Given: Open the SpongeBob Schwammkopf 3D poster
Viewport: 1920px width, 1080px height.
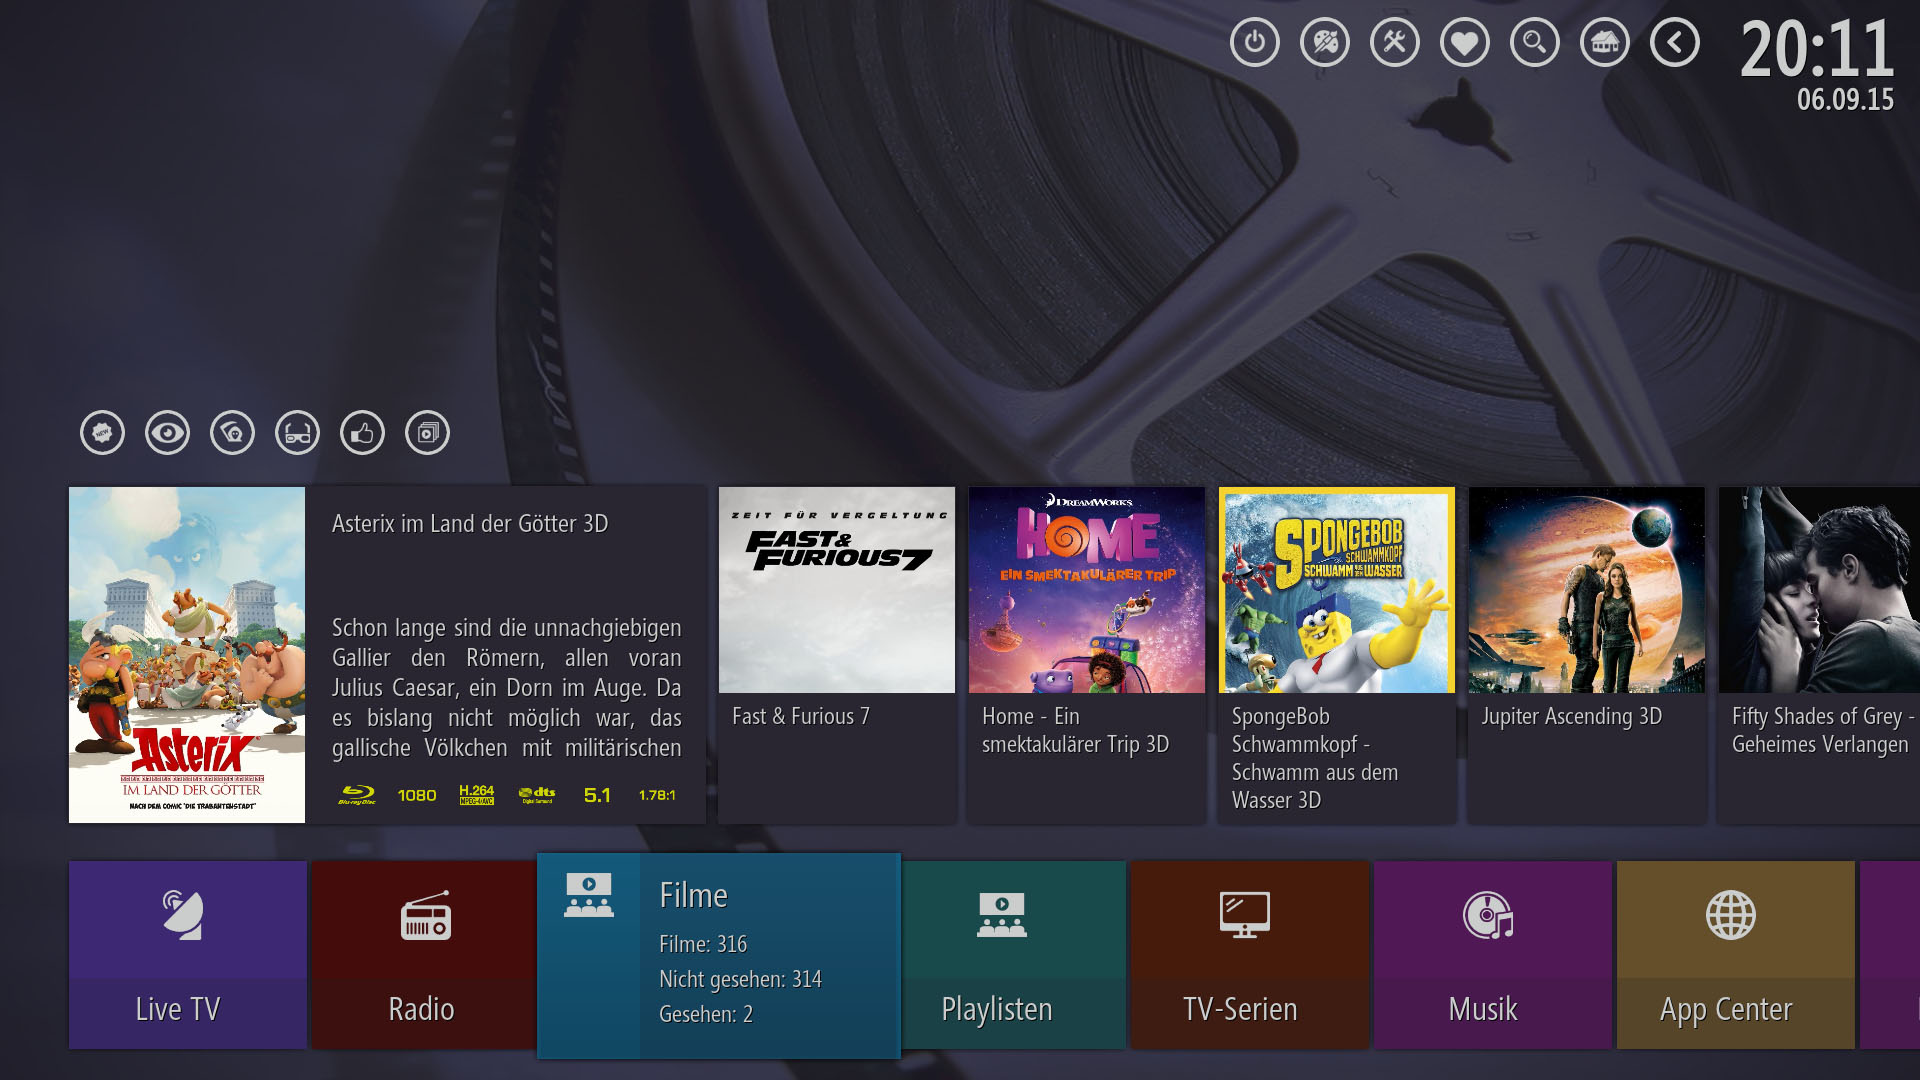Looking at the screenshot, I should [1337, 590].
